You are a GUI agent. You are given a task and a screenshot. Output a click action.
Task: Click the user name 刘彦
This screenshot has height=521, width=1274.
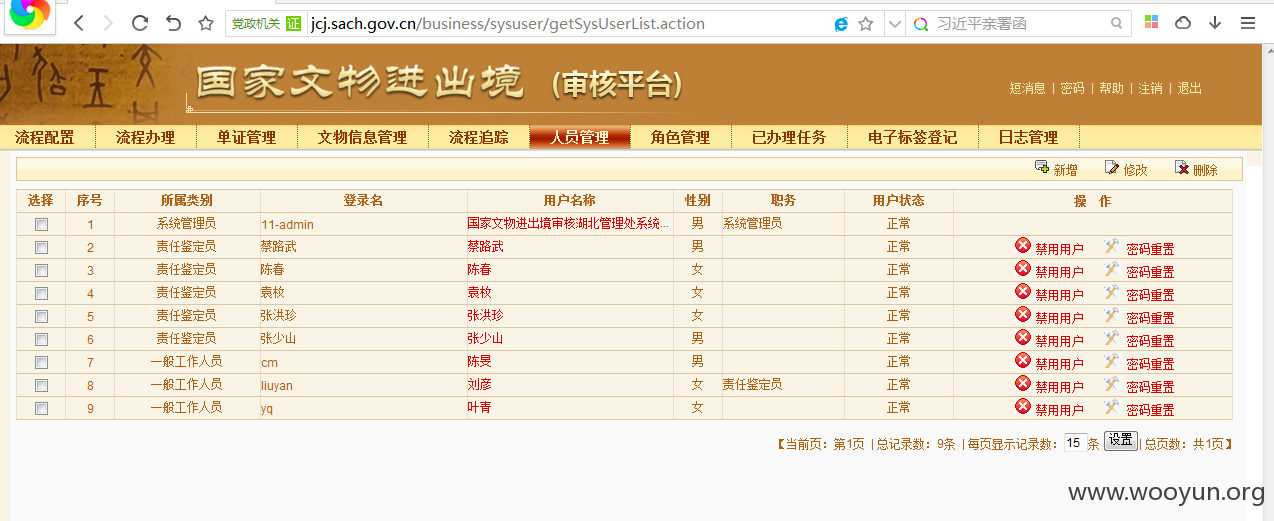point(479,384)
